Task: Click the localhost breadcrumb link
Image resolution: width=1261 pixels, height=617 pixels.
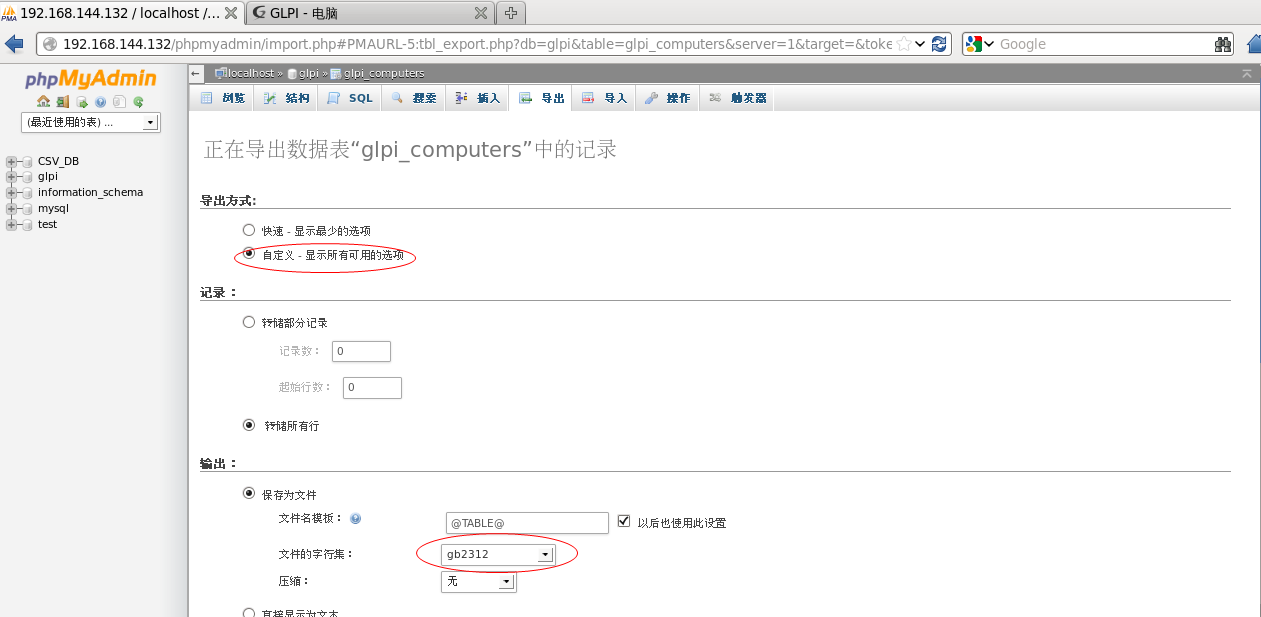Action: coord(250,73)
